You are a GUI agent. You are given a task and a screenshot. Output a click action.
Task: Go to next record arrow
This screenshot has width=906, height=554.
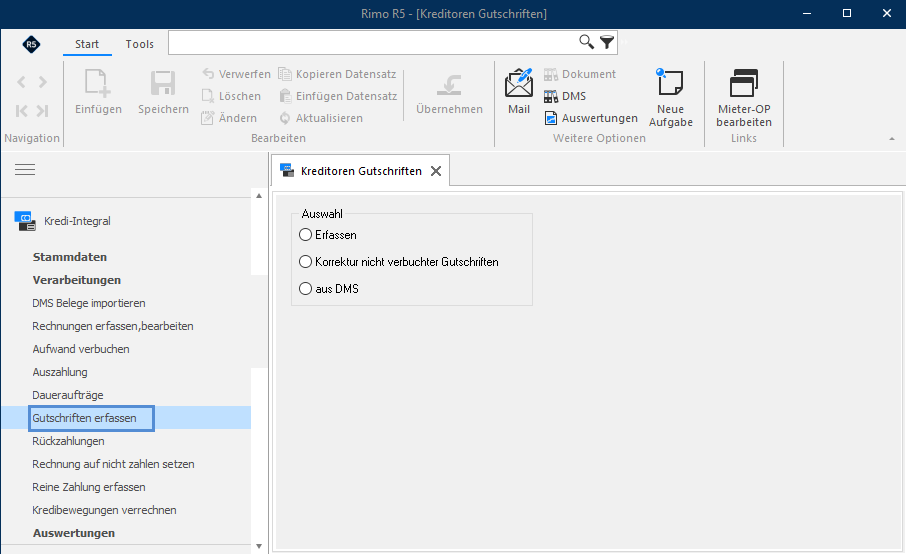[x=43, y=82]
